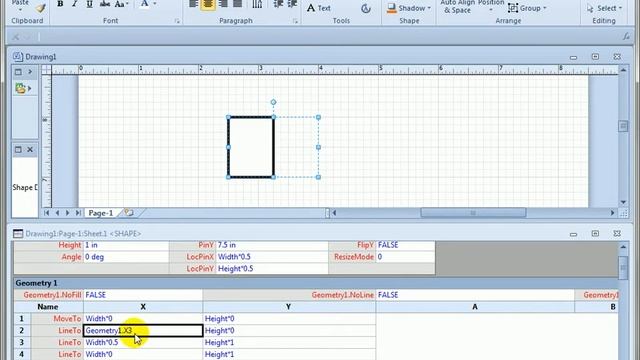640x360 pixels.
Task: Click the Shapes pane window icon
Action: tap(18, 72)
